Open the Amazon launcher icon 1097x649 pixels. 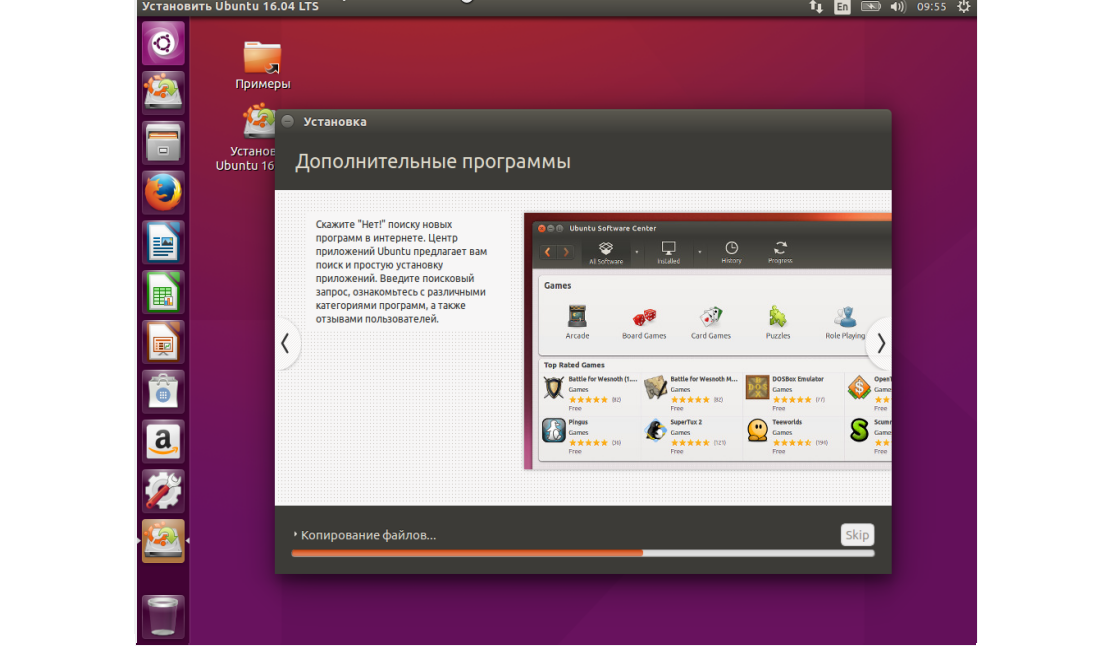tap(163, 441)
